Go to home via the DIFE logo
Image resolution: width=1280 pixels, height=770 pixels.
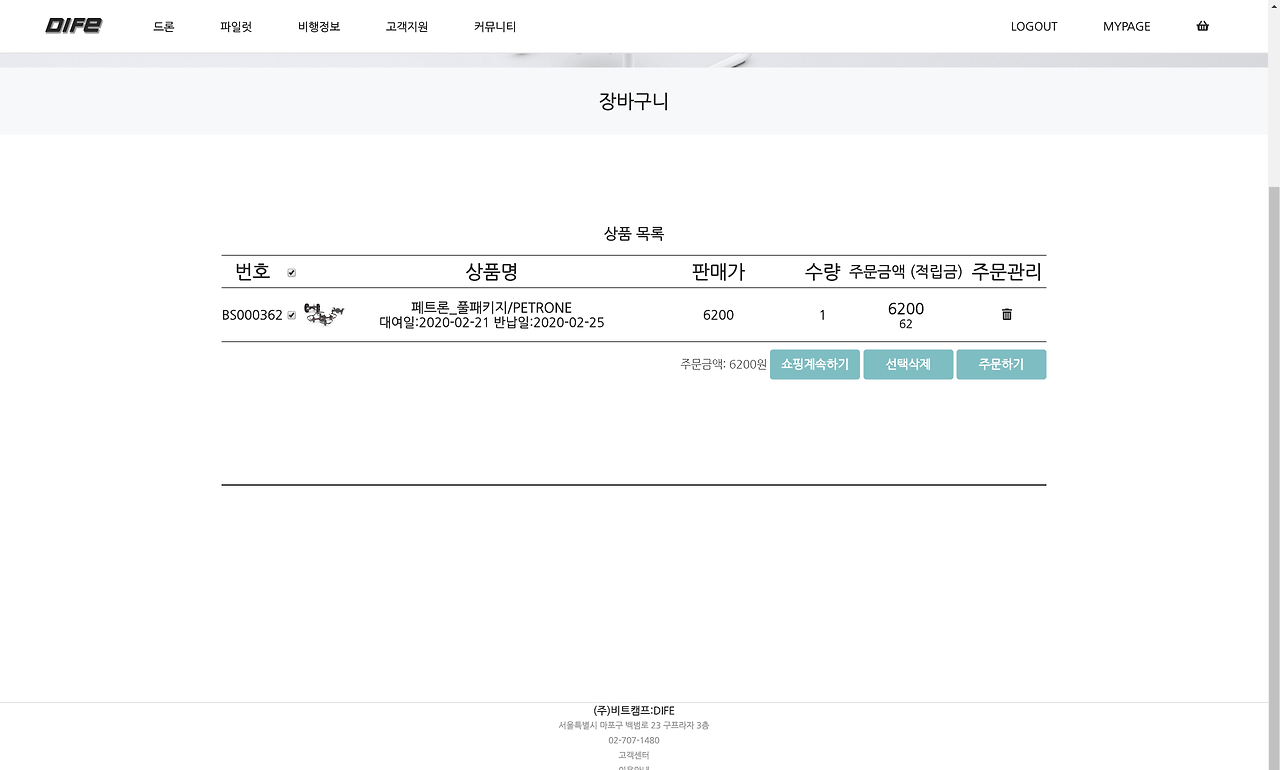73,26
